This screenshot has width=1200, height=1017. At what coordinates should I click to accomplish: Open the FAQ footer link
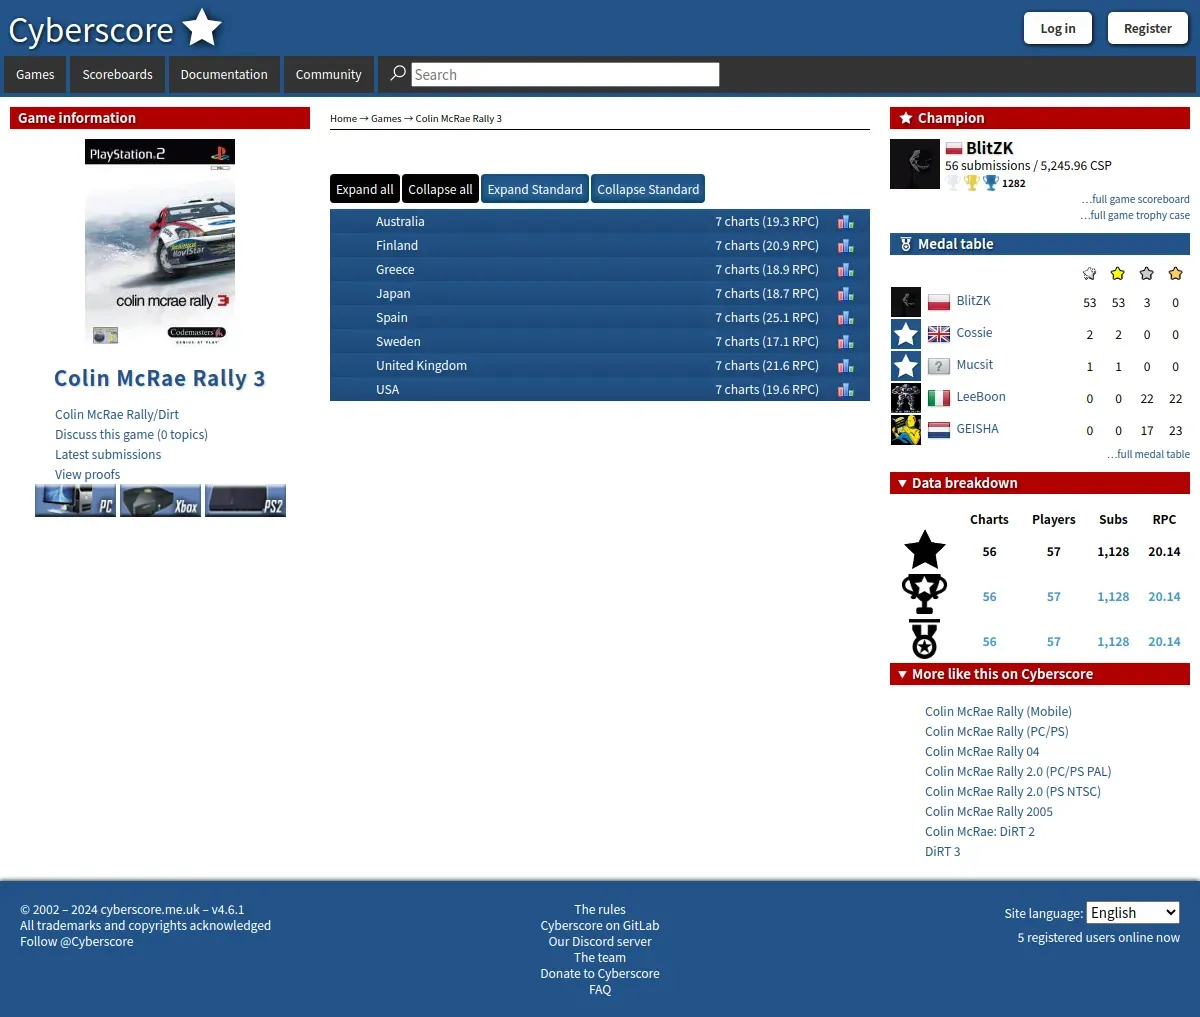point(600,989)
